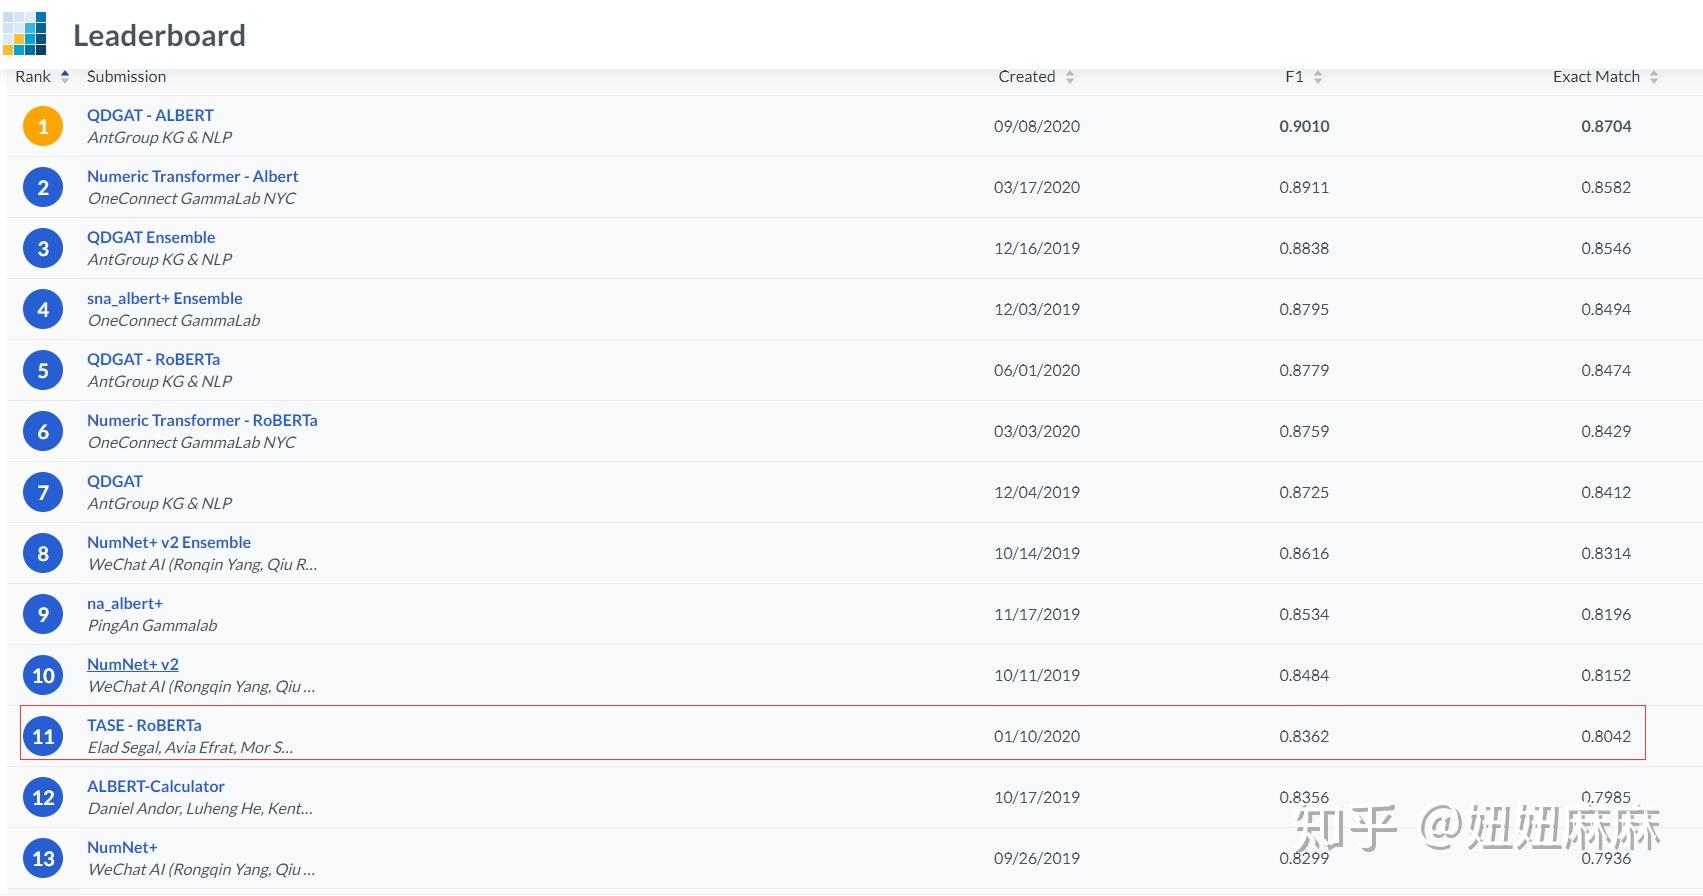This screenshot has height=896, width=1703.
Task: Select F1 score 0.8779
Action: pos(1304,370)
